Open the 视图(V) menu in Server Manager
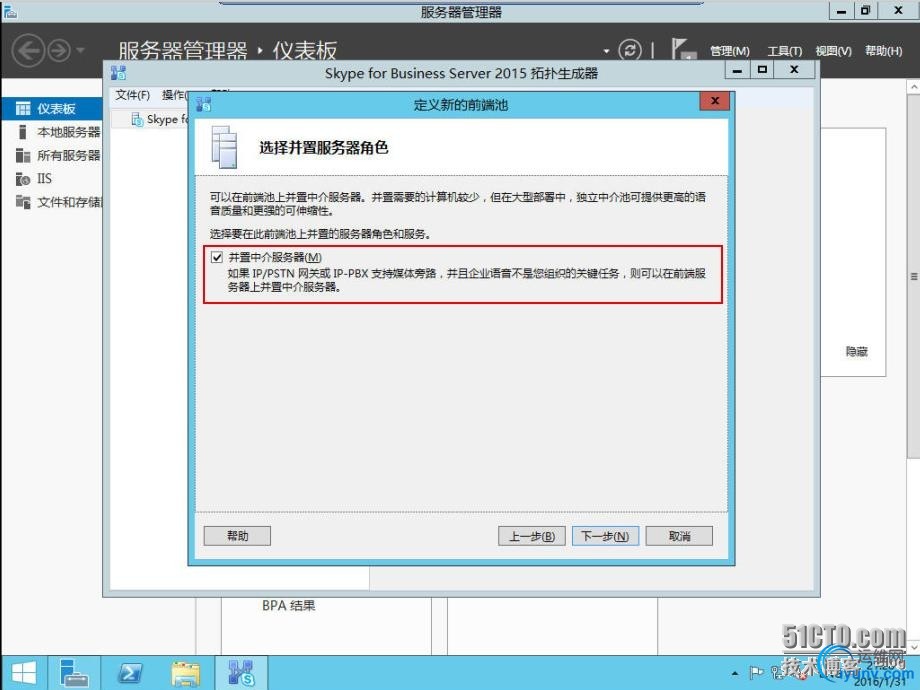920x690 pixels. coord(833,51)
